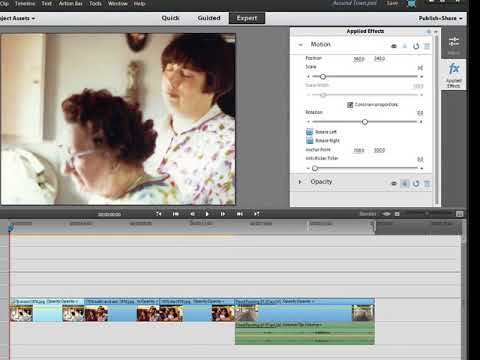Viewport: 480px width, 360px height.
Task: Click the fit-to-timeline icon beside Render
Action: (386, 214)
